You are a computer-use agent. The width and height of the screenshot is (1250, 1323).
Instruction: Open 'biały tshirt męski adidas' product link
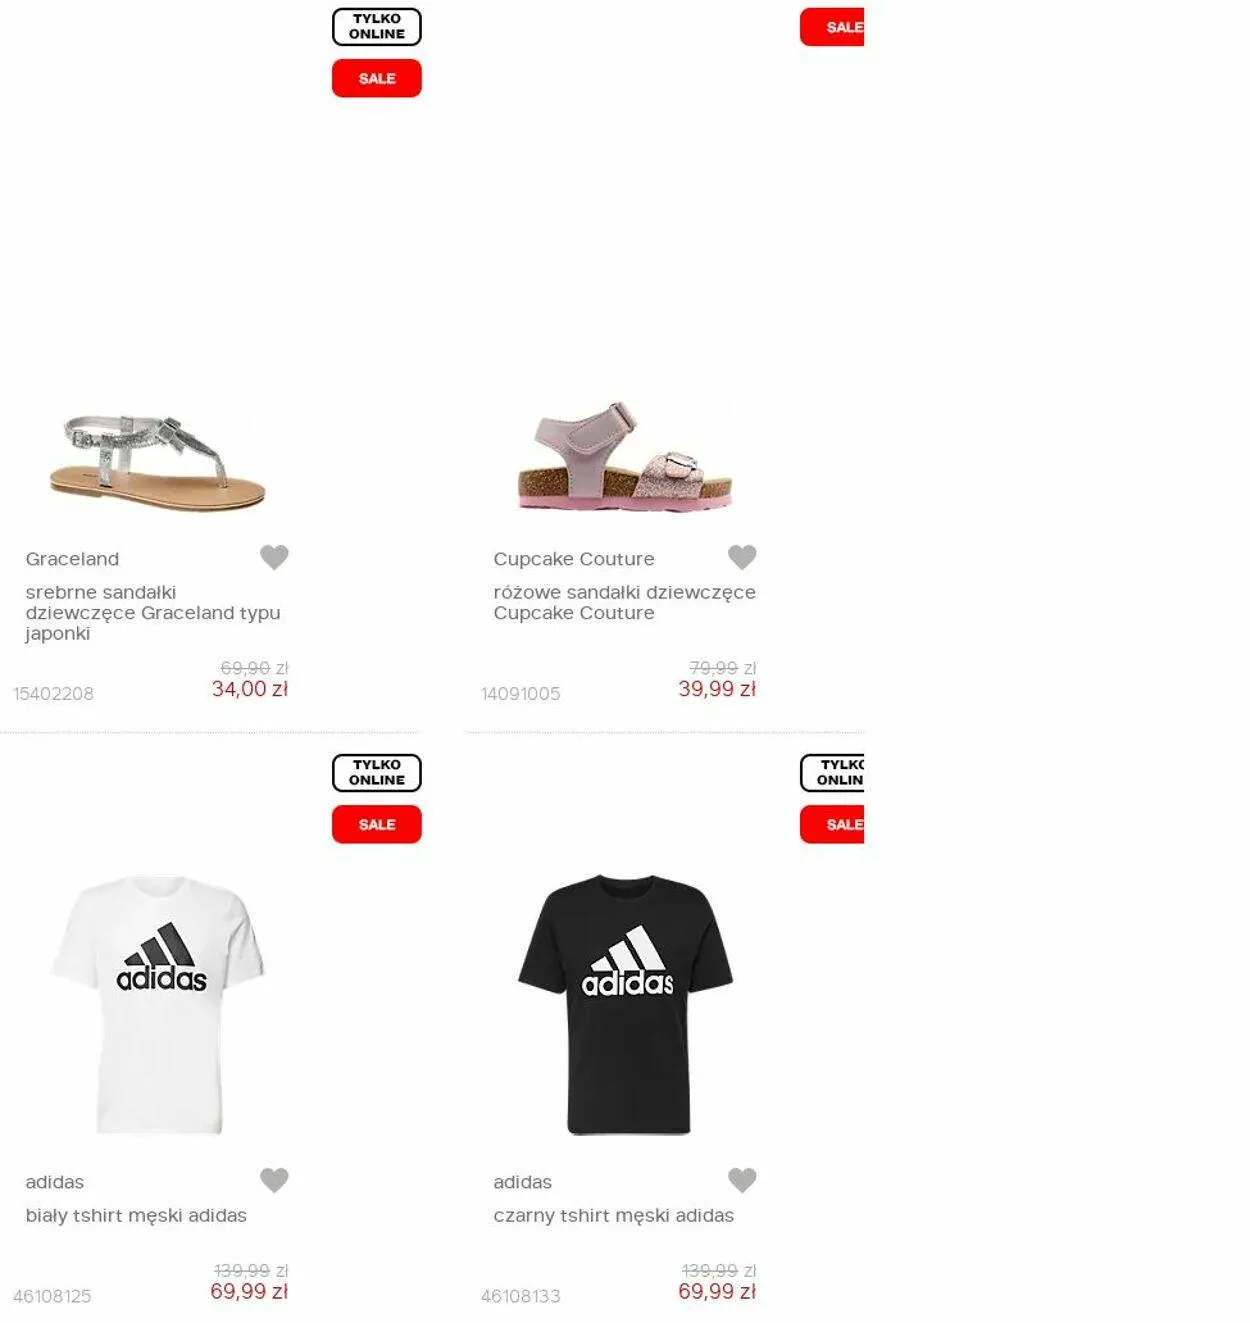[136, 1216]
